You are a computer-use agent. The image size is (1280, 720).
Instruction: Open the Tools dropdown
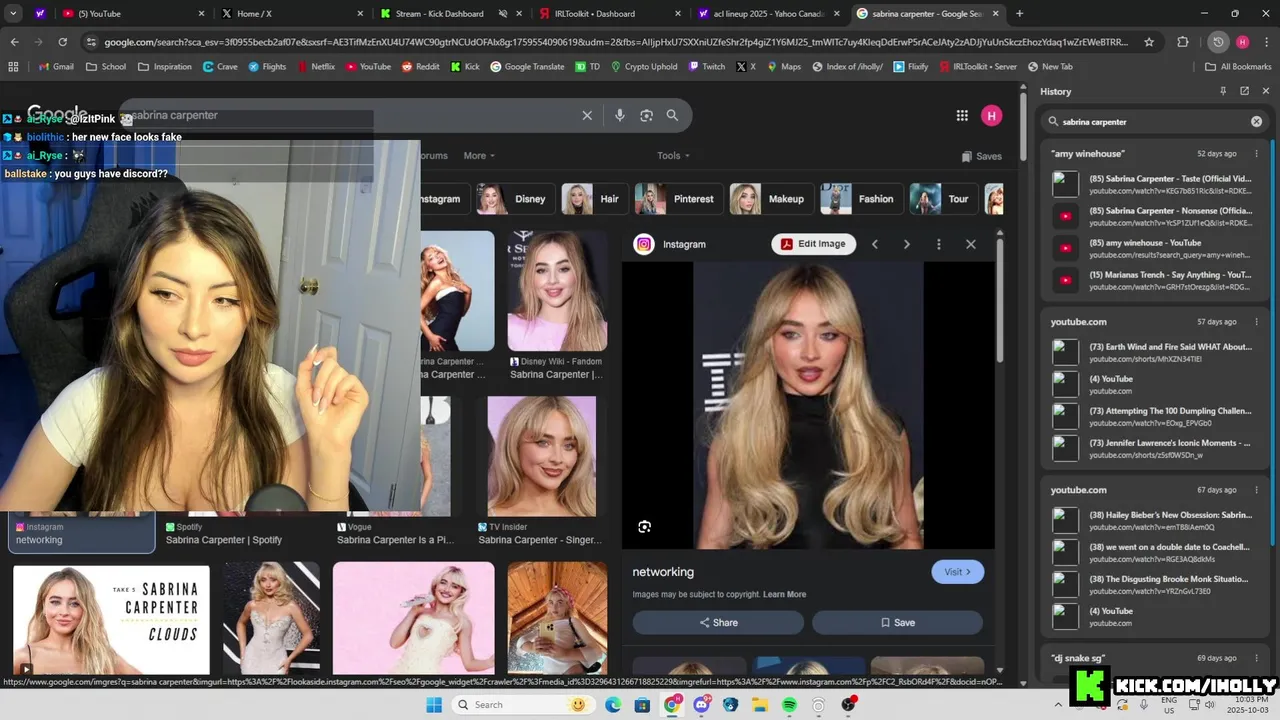pos(673,156)
